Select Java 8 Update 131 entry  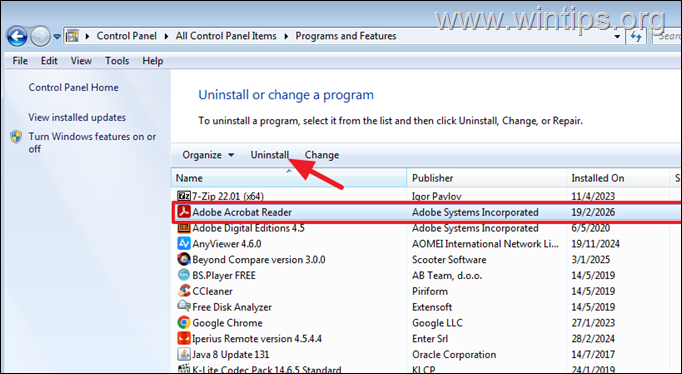point(231,354)
